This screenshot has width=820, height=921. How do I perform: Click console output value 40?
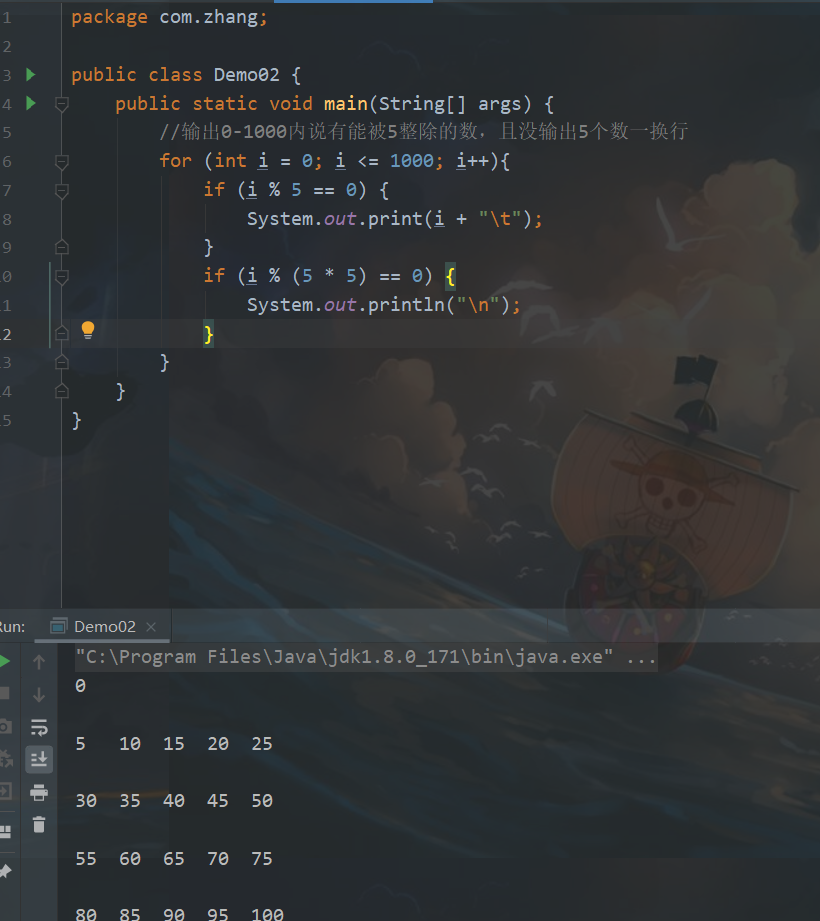174,801
